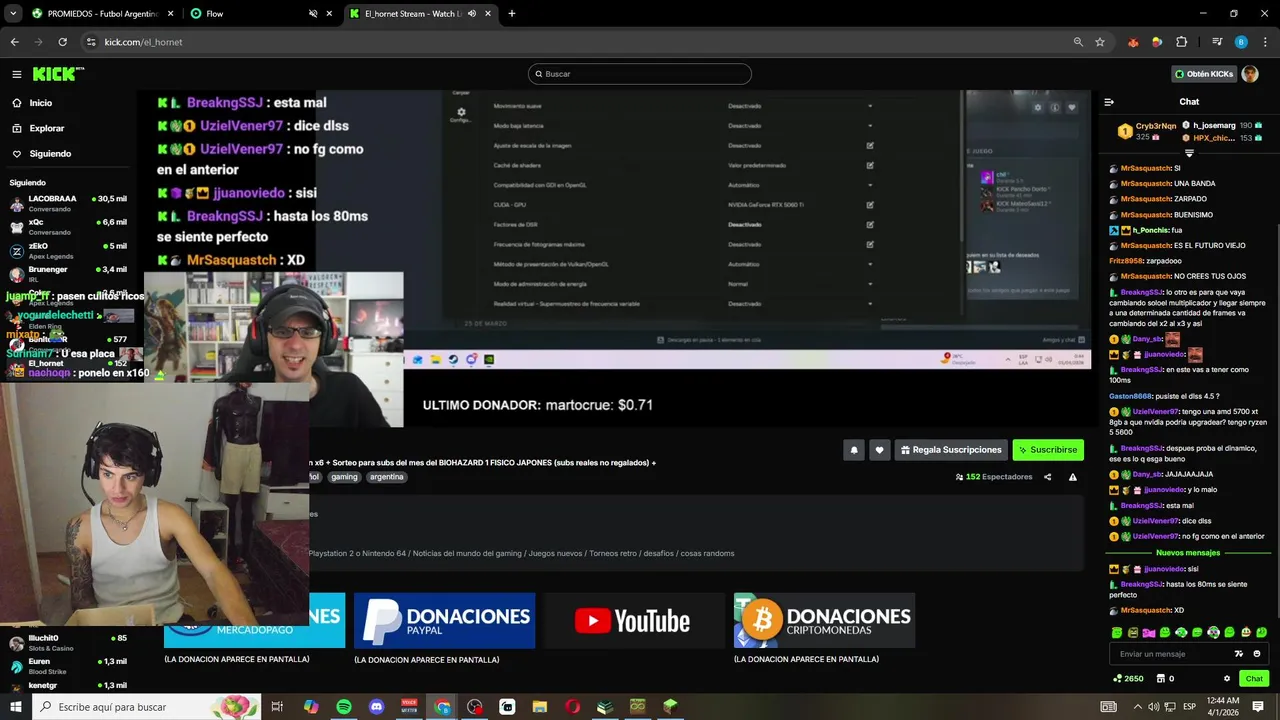The height and width of the screenshot is (720, 1280).
Task: Mute the El_hornet tab audio icon
Action: tap(472, 14)
